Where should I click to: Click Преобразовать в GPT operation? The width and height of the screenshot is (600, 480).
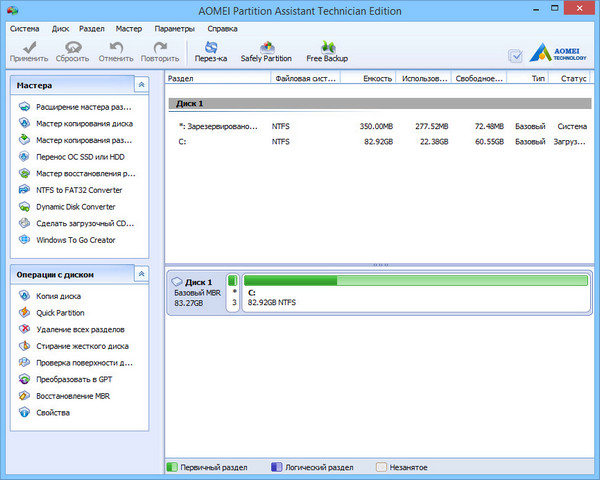tap(73, 380)
